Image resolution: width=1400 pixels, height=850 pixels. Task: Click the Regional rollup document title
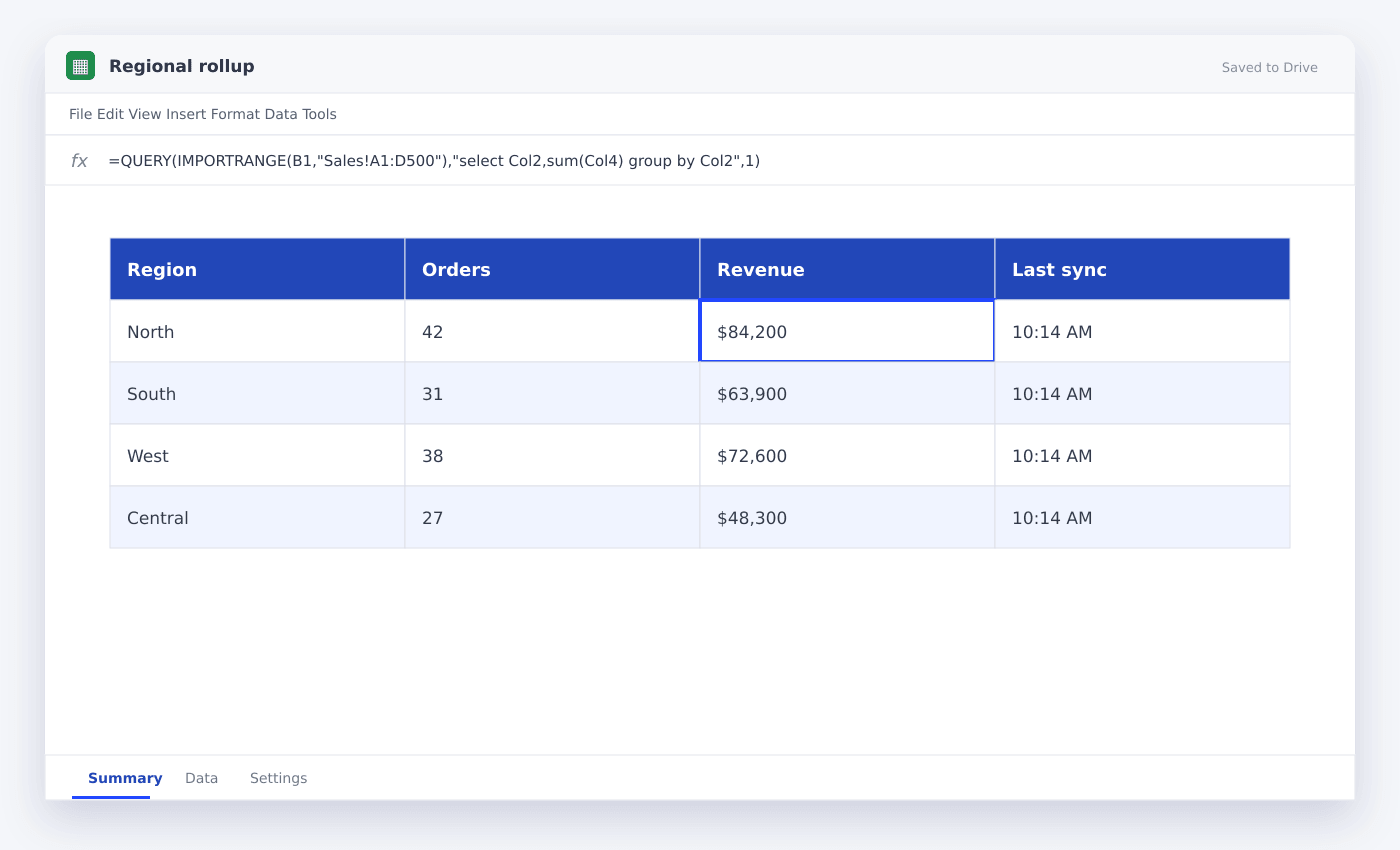(182, 66)
